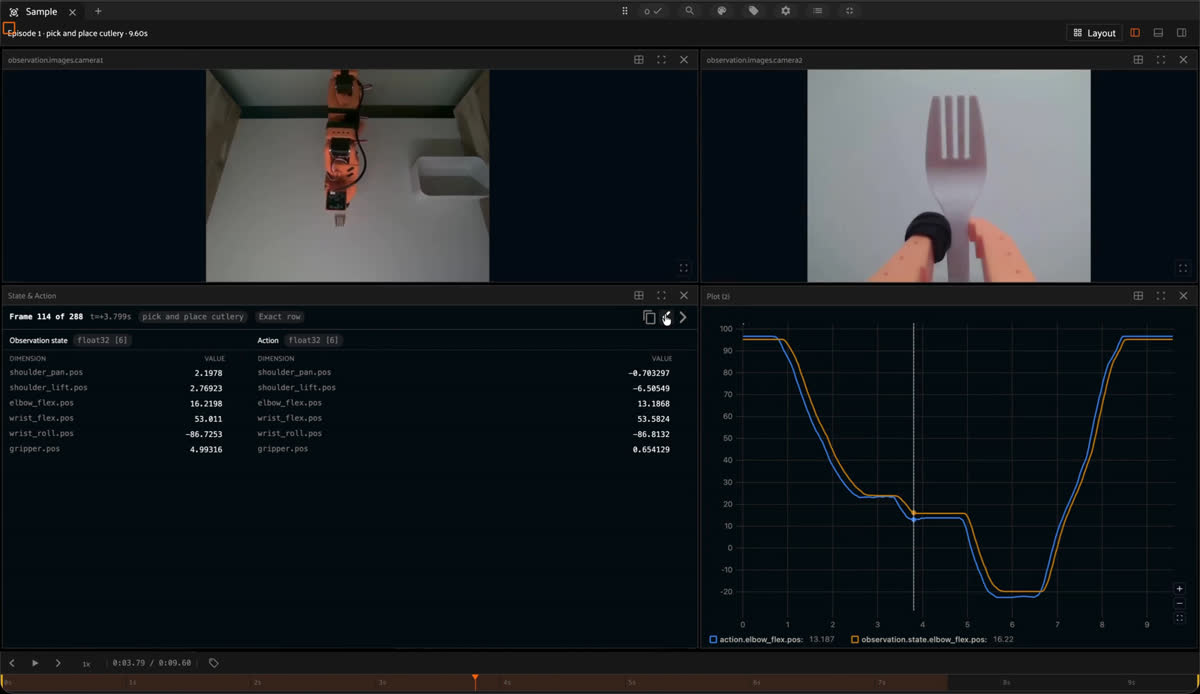Seek timeline to the 8s mark

pyautogui.click(x=1006, y=683)
